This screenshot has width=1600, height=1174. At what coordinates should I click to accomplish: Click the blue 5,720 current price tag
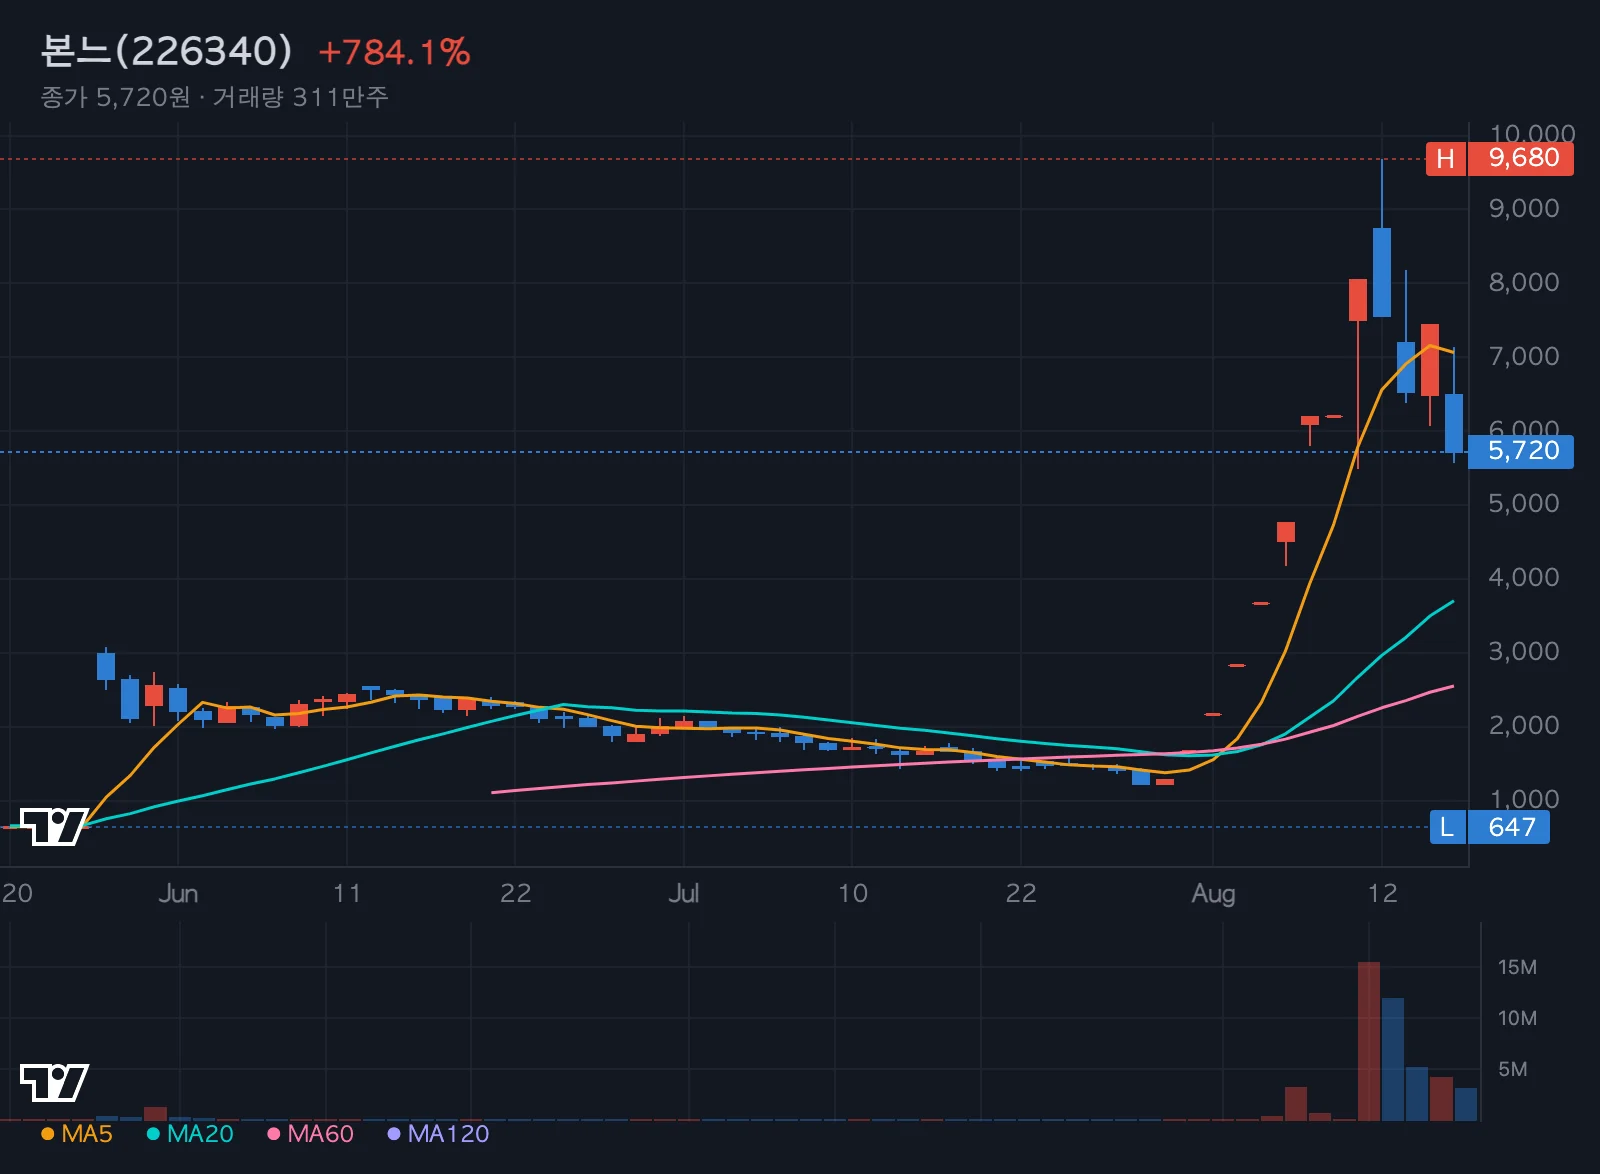[x=1521, y=451]
